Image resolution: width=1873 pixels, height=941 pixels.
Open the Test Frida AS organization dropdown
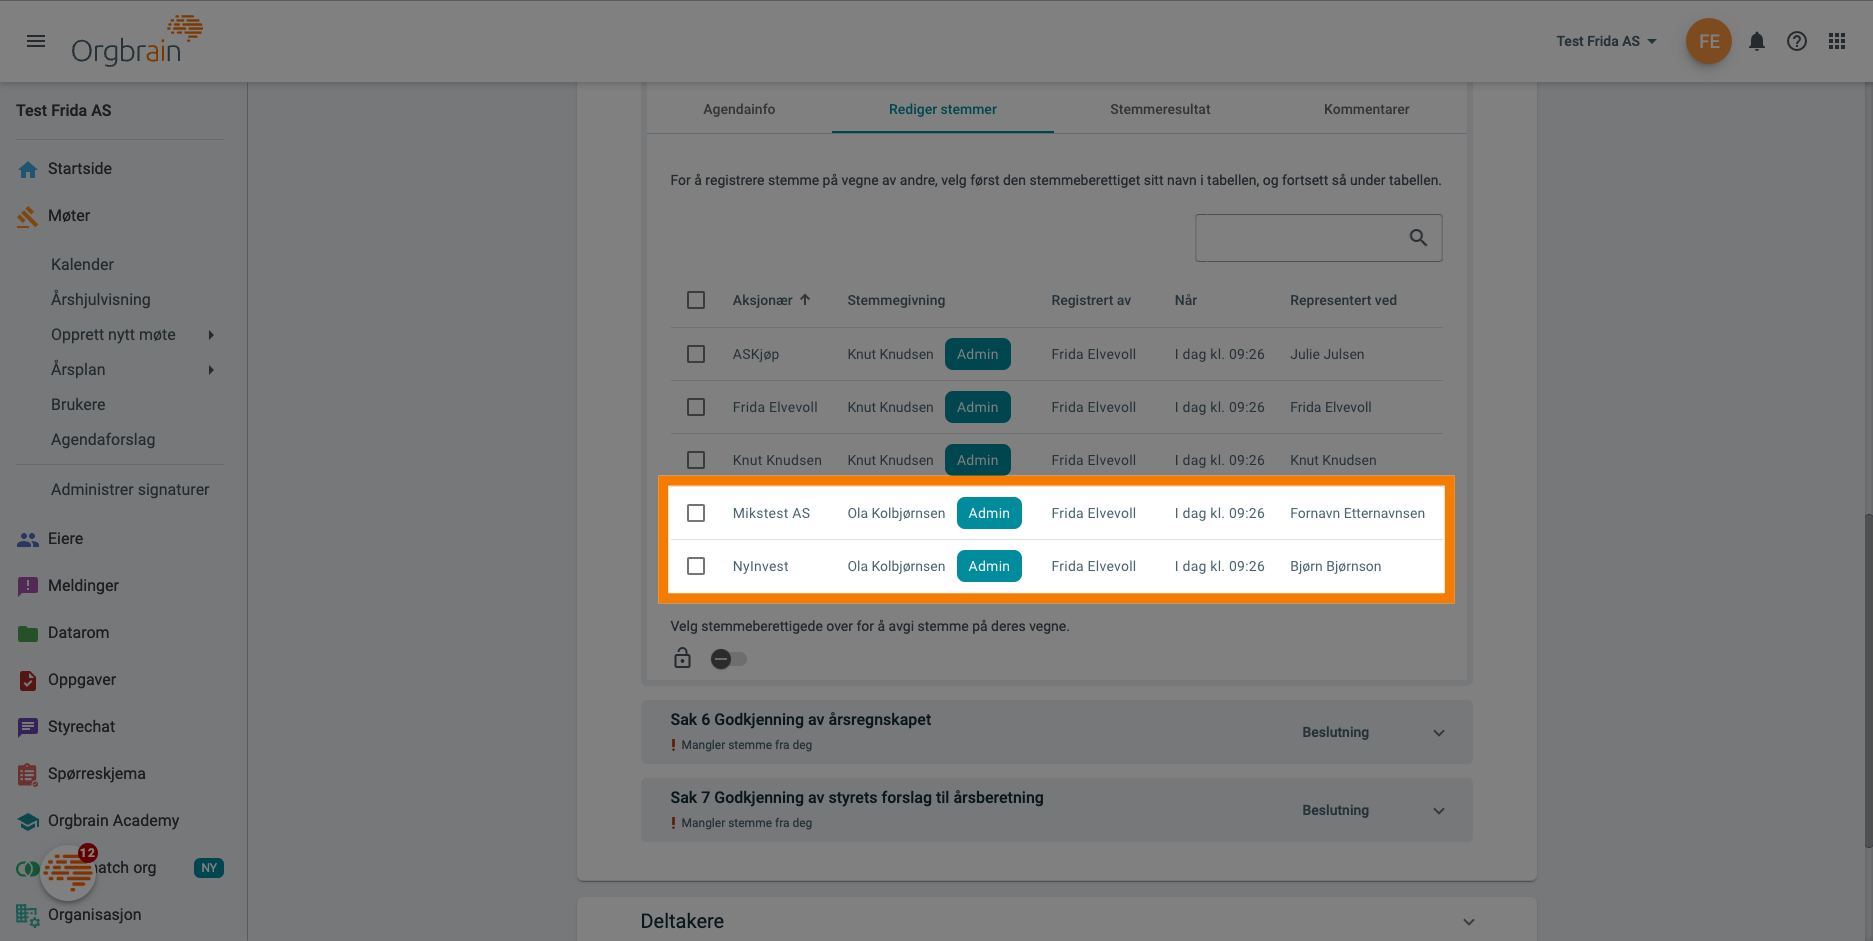(x=1606, y=41)
